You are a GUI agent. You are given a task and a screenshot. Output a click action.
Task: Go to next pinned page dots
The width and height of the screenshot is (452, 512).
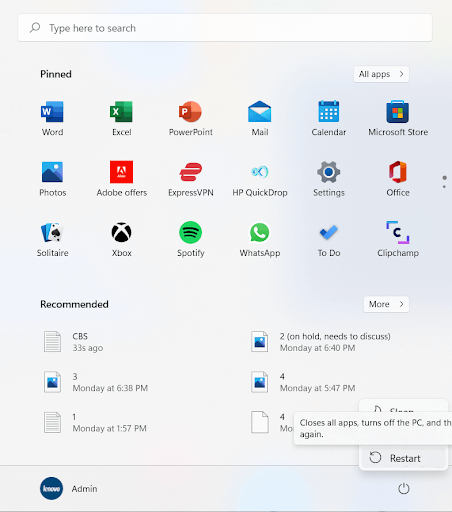(x=444, y=182)
